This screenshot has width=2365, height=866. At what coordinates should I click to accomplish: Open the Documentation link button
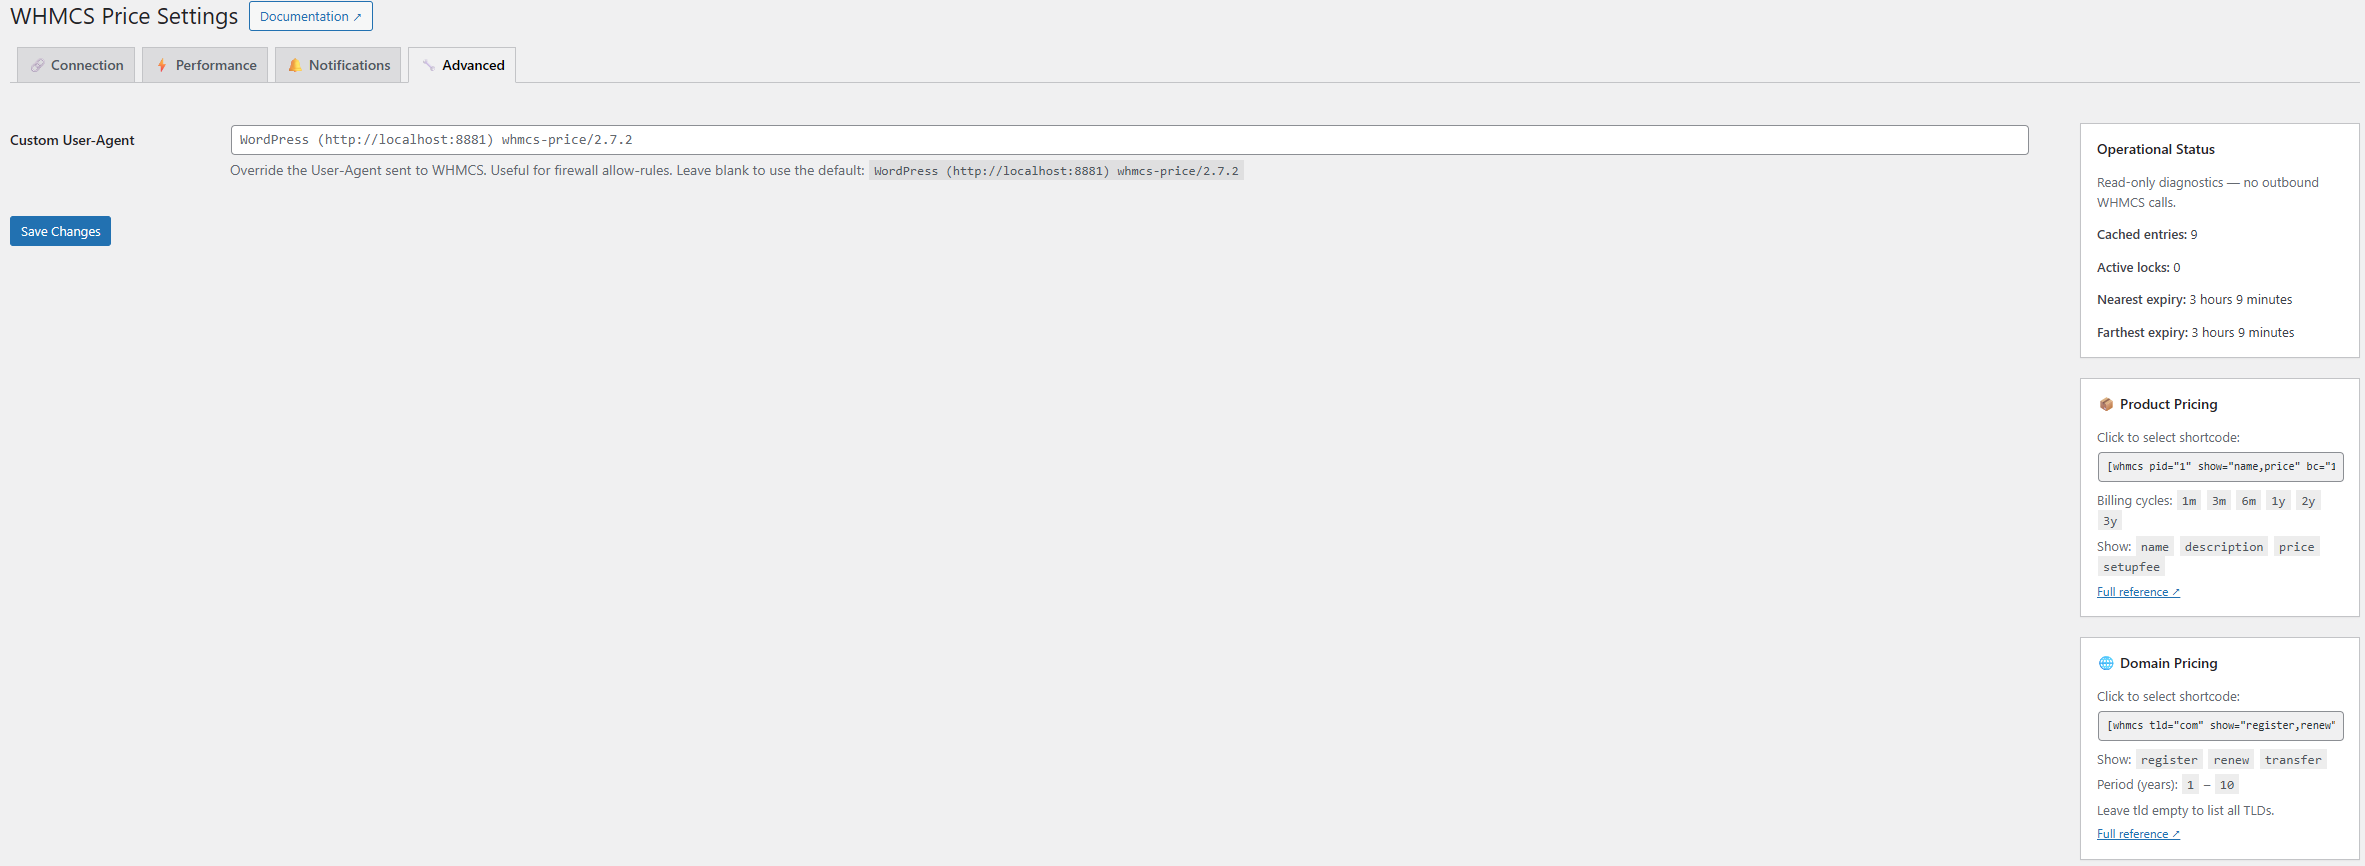click(311, 16)
